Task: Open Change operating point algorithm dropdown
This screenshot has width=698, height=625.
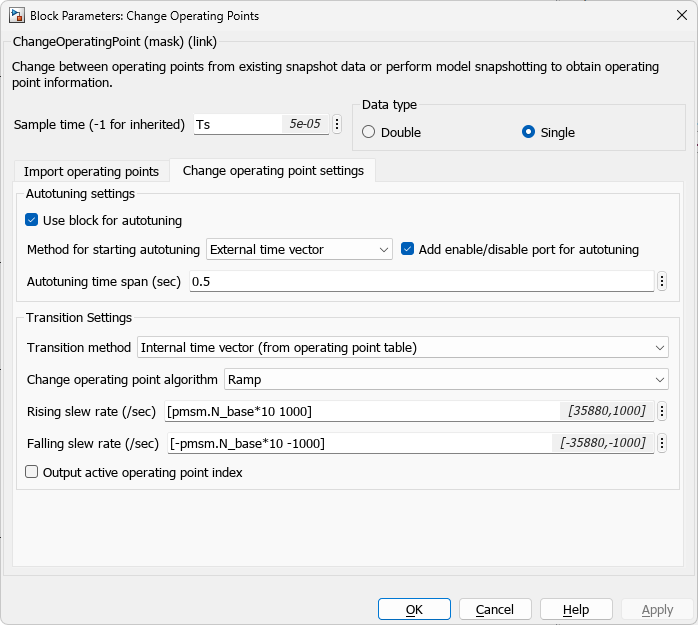Action: click(446, 380)
